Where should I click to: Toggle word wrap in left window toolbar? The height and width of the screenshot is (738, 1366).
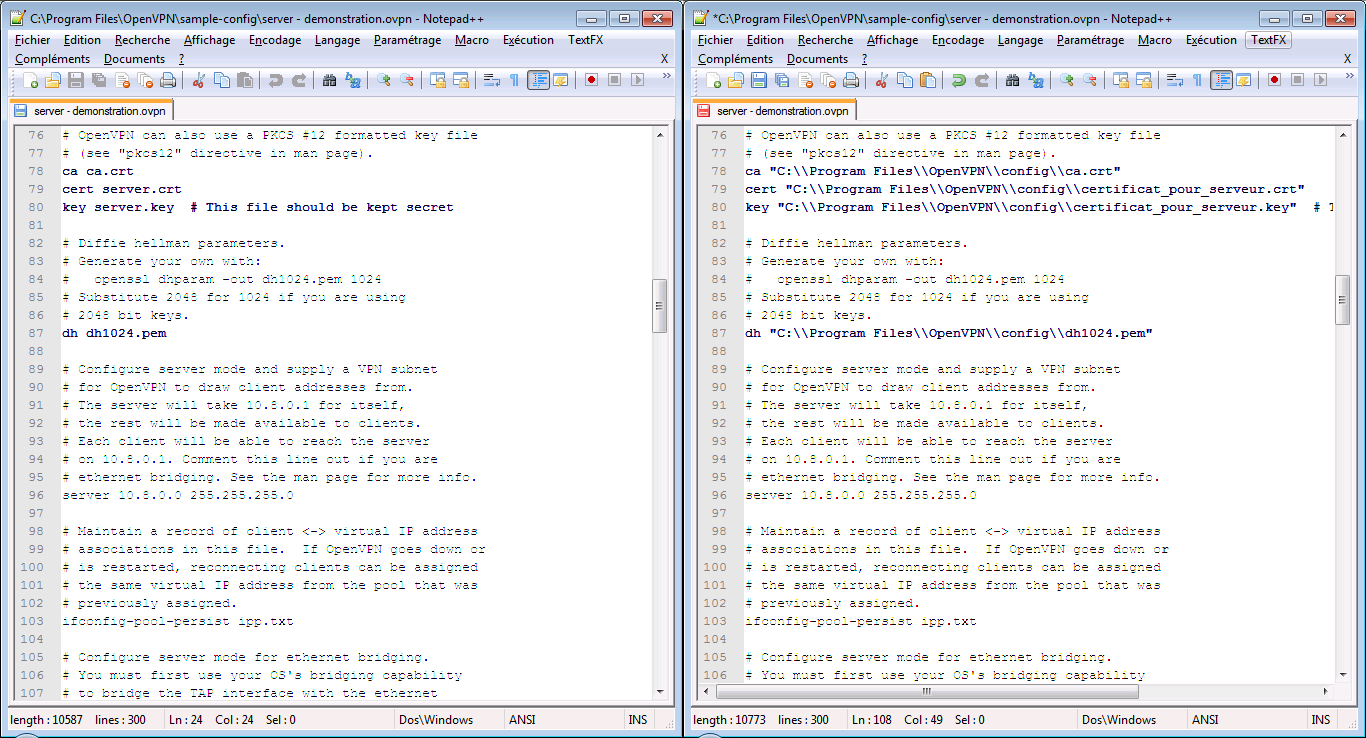(491, 80)
